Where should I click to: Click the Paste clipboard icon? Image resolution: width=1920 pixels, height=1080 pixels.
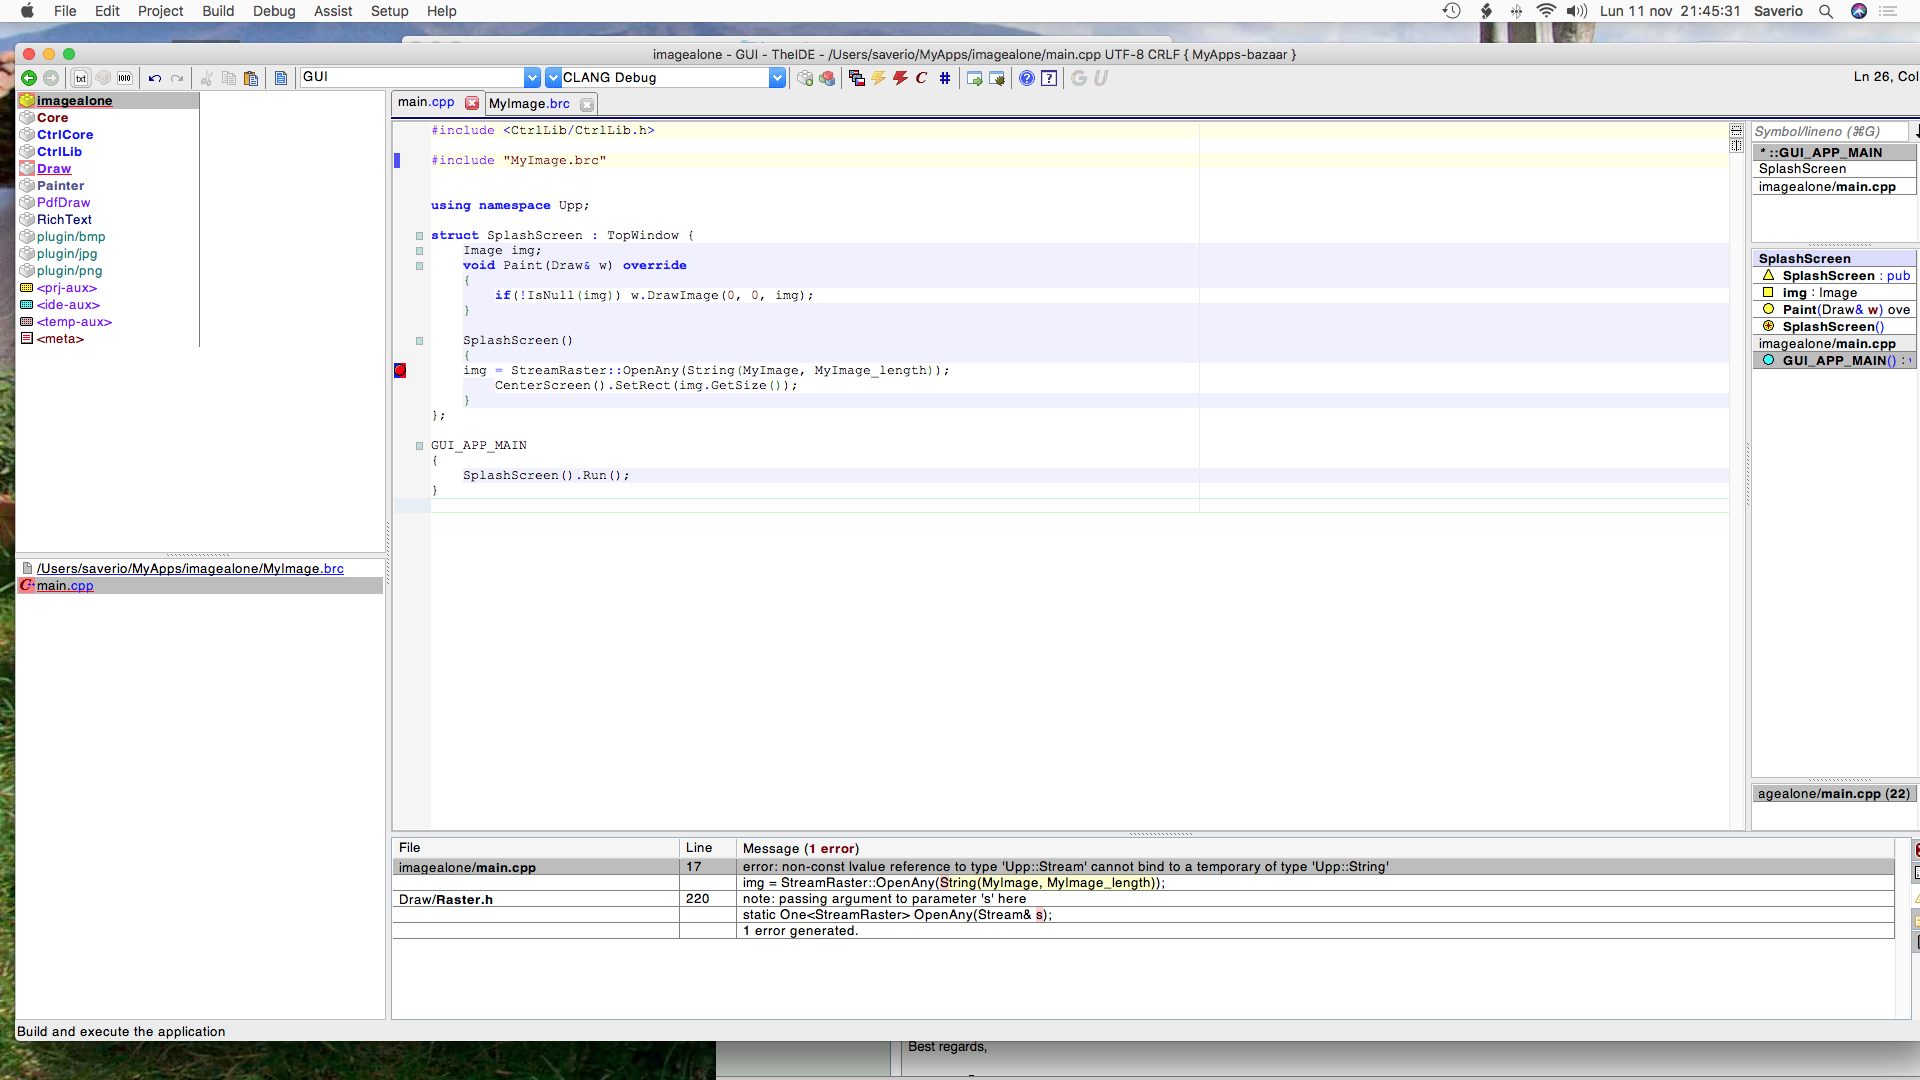[251, 78]
